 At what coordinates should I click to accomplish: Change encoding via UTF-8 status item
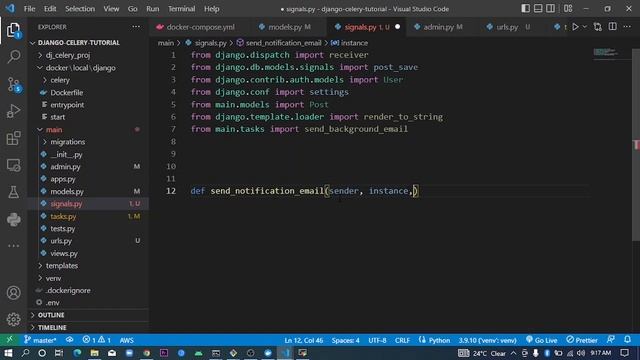point(377,340)
